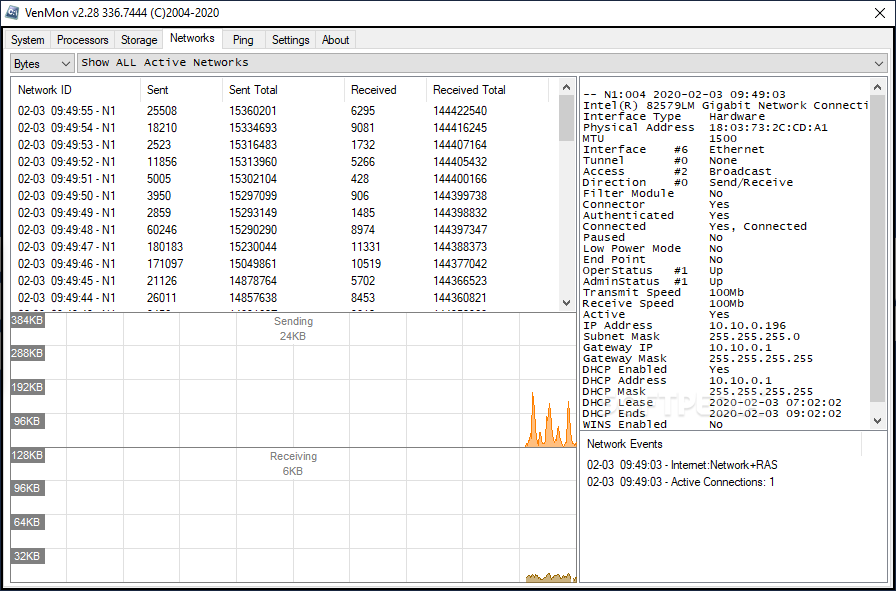Screen dimensions: 896x591
Task: Click the 384KB axis label on Sending graph
Action: click(x=27, y=320)
